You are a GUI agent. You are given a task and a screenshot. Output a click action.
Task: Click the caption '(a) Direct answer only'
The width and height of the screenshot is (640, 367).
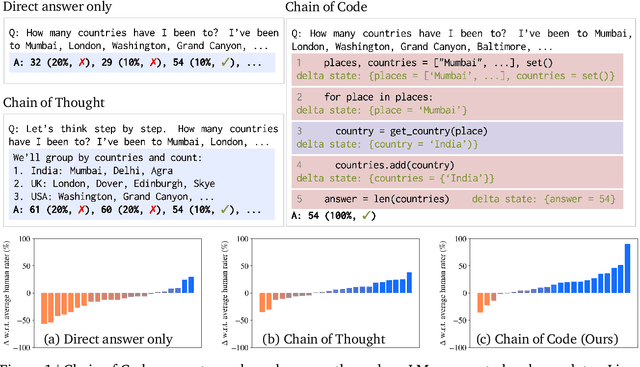point(108,339)
